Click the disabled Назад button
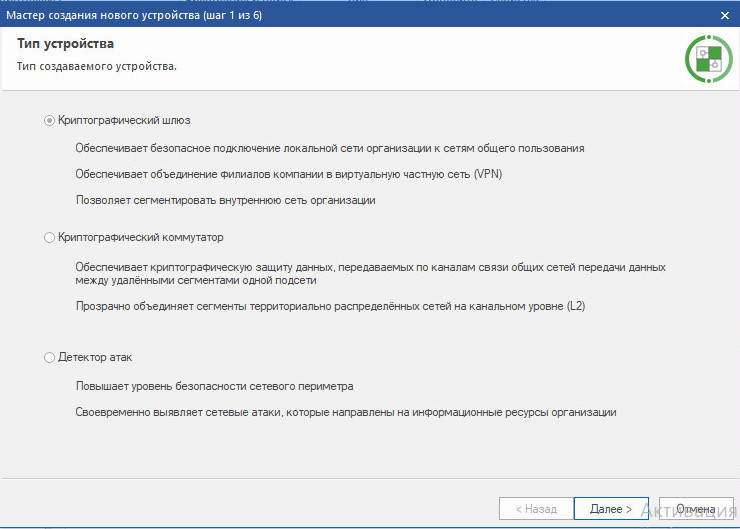The height and width of the screenshot is (529, 740). click(x=536, y=509)
